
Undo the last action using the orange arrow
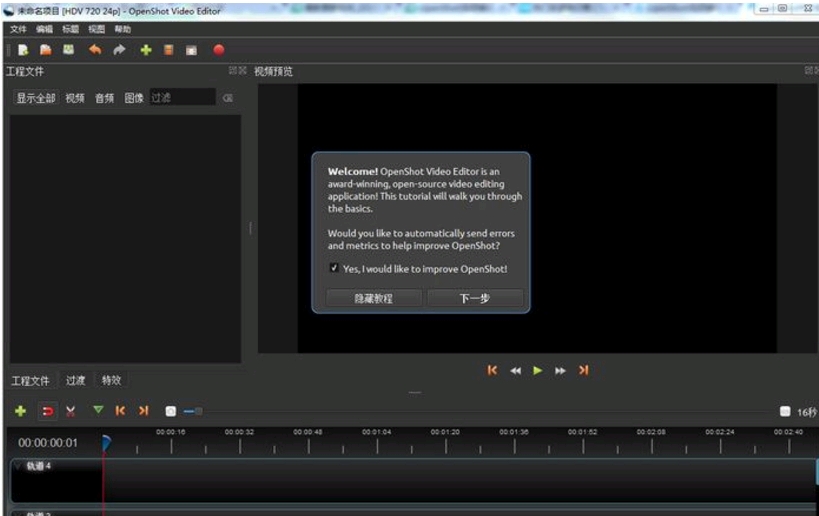tap(95, 50)
